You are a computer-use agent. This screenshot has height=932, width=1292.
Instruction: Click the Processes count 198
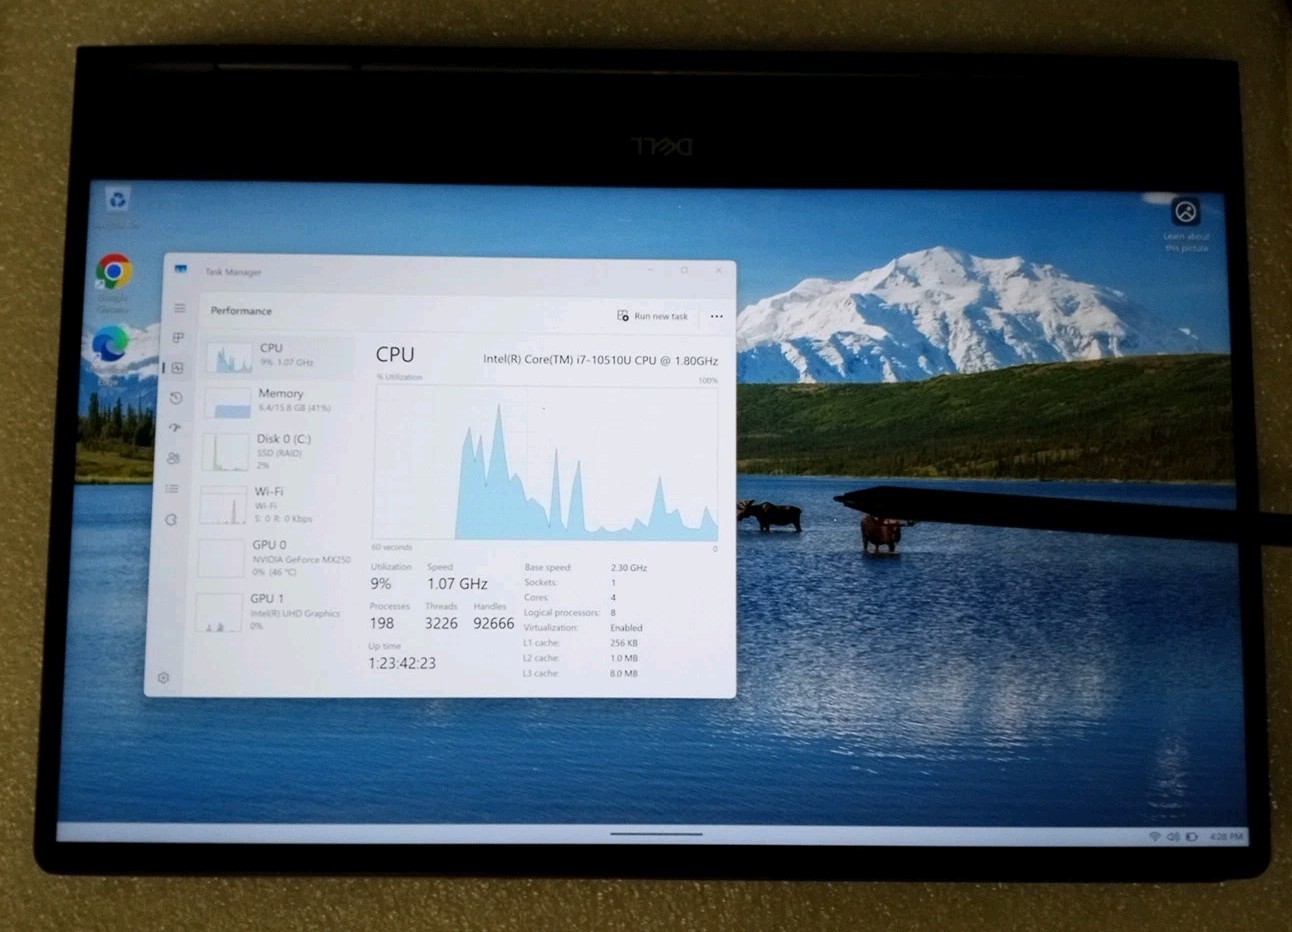[x=381, y=623]
